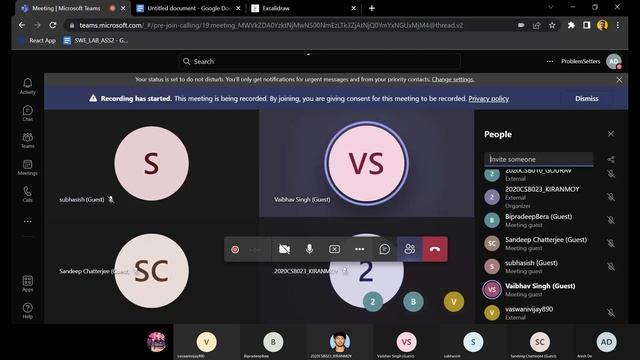Open Chat in the Teams sidebar

[x=27, y=113]
